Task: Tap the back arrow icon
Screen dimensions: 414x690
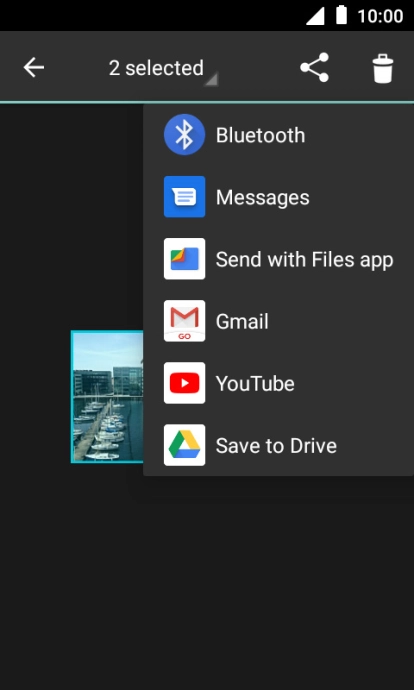Action: (x=34, y=68)
